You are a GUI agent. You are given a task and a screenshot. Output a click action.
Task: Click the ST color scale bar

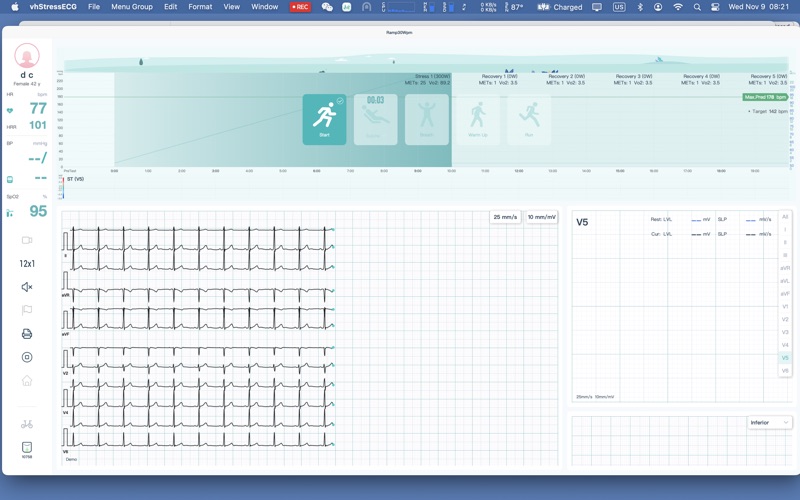(63, 188)
